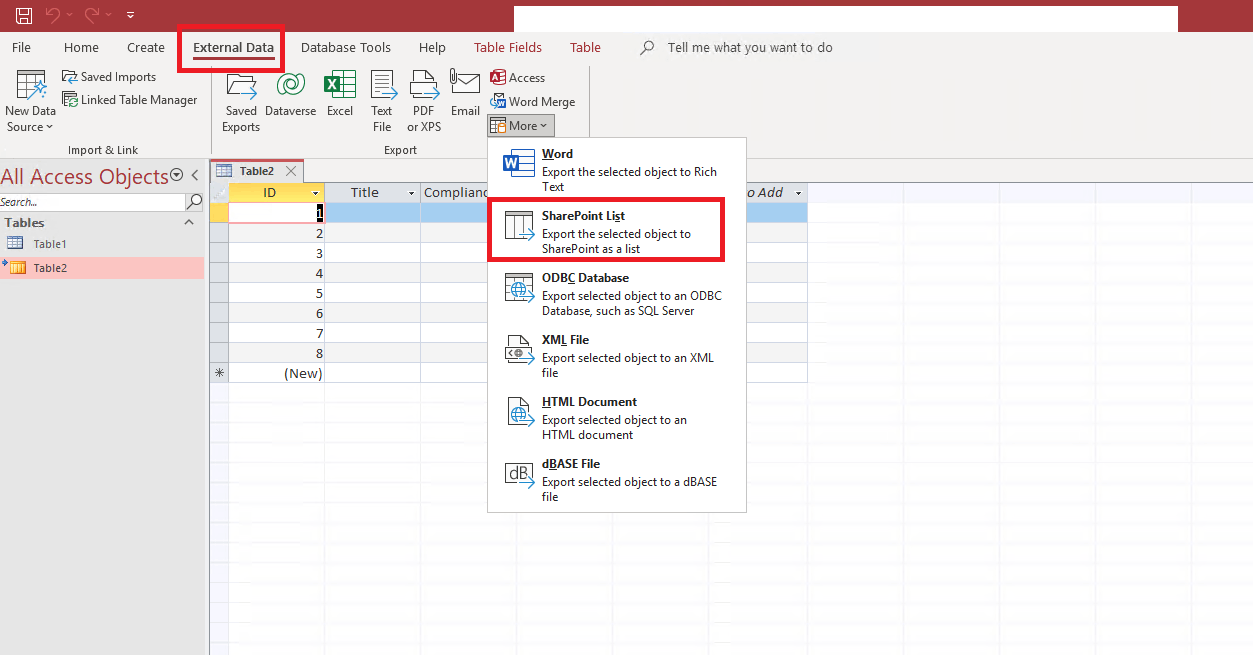The image size is (1253, 655).
Task: Choose ODBC Database export option
Action: 617,294
